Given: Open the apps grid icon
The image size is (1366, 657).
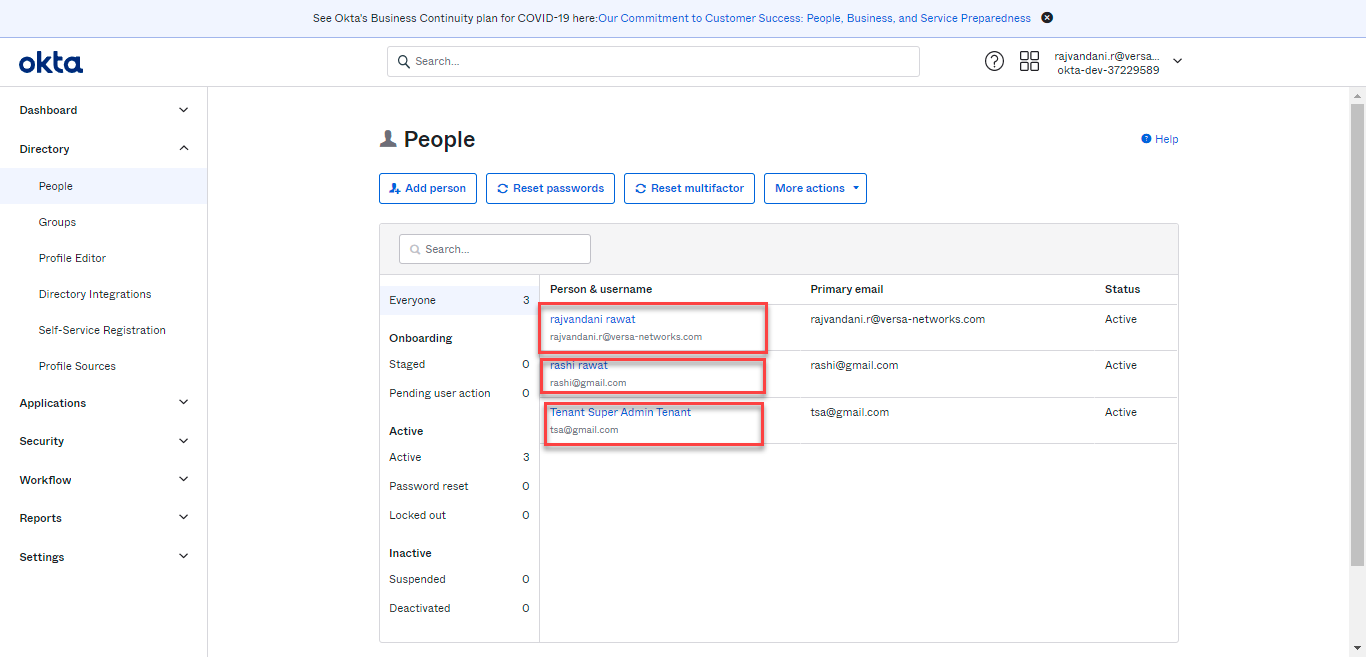Looking at the screenshot, I should 1029,61.
